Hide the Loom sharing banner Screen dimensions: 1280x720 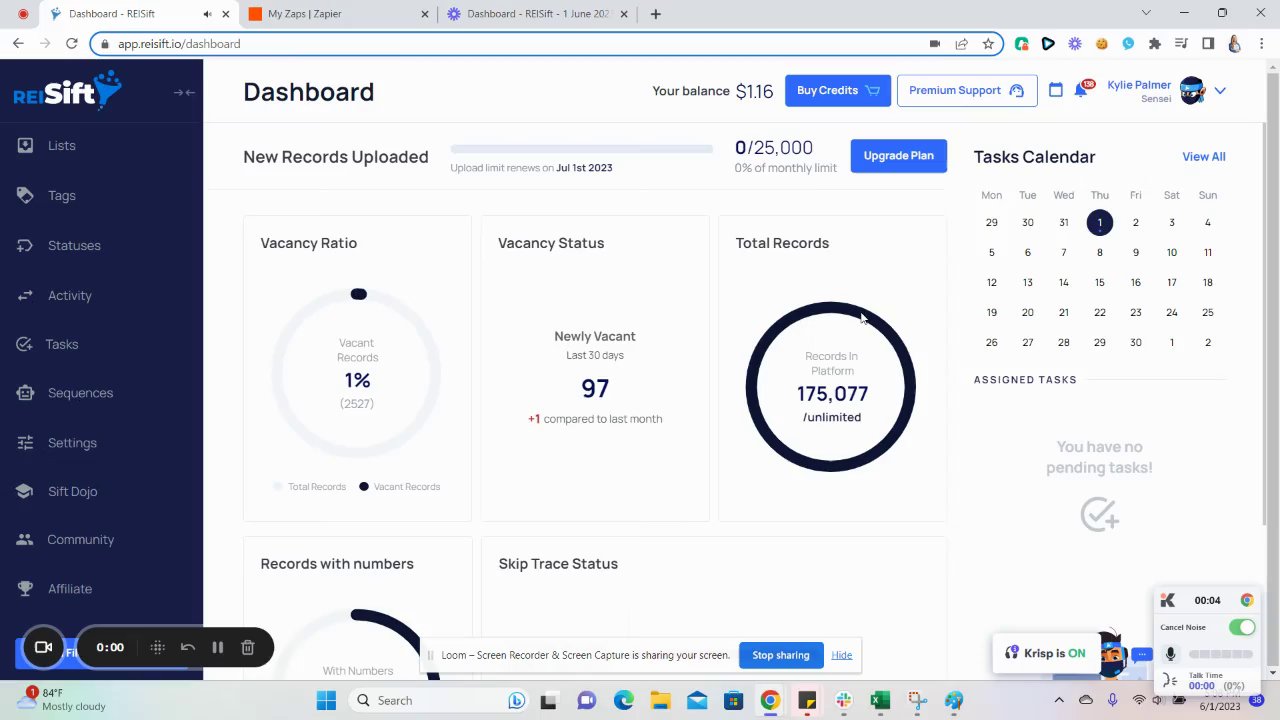(x=842, y=655)
